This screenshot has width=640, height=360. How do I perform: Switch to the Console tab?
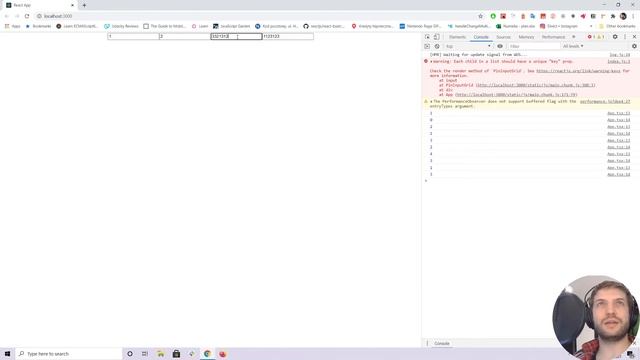pos(481,37)
